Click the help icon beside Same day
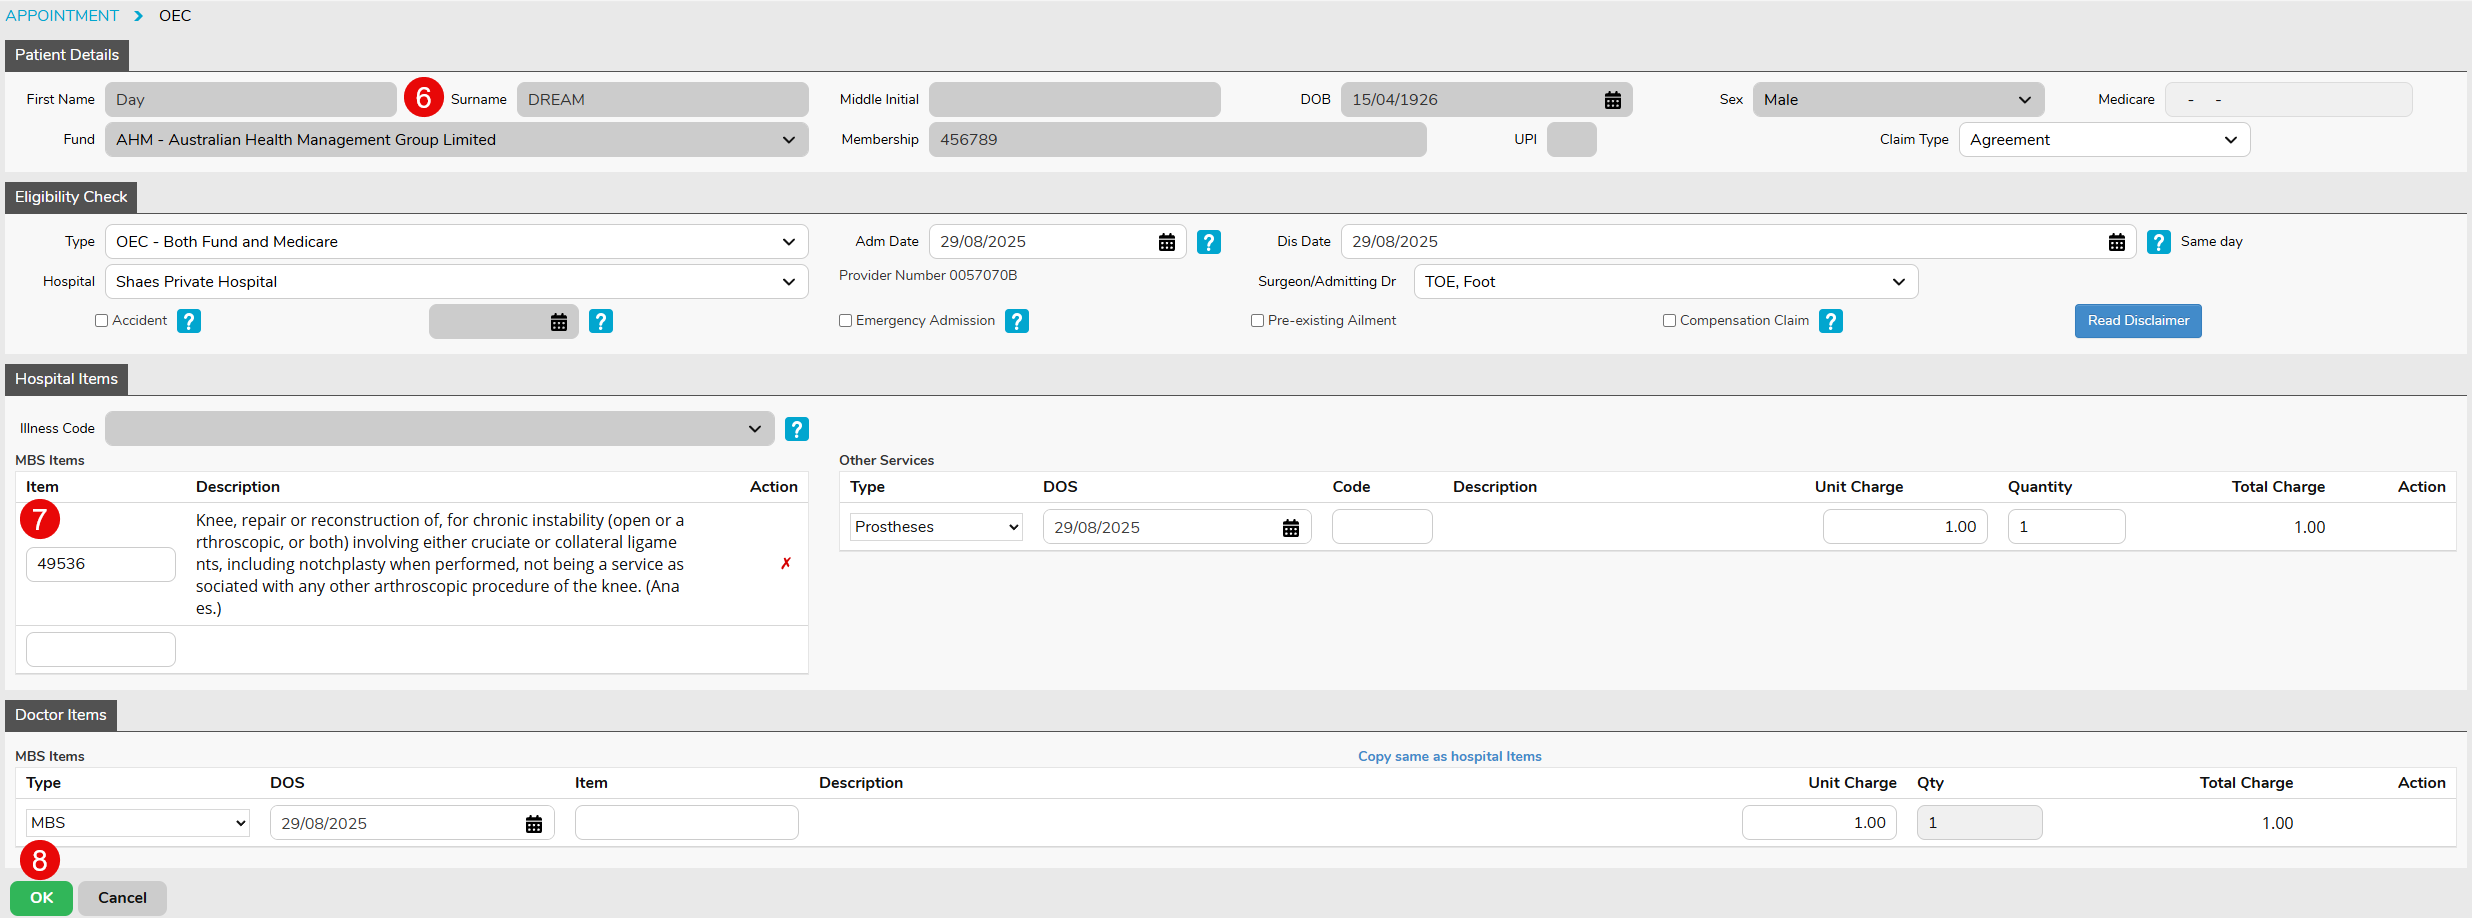Image resolution: width=2472 pixels, height=918 pixels. [x=2158, y=242]
